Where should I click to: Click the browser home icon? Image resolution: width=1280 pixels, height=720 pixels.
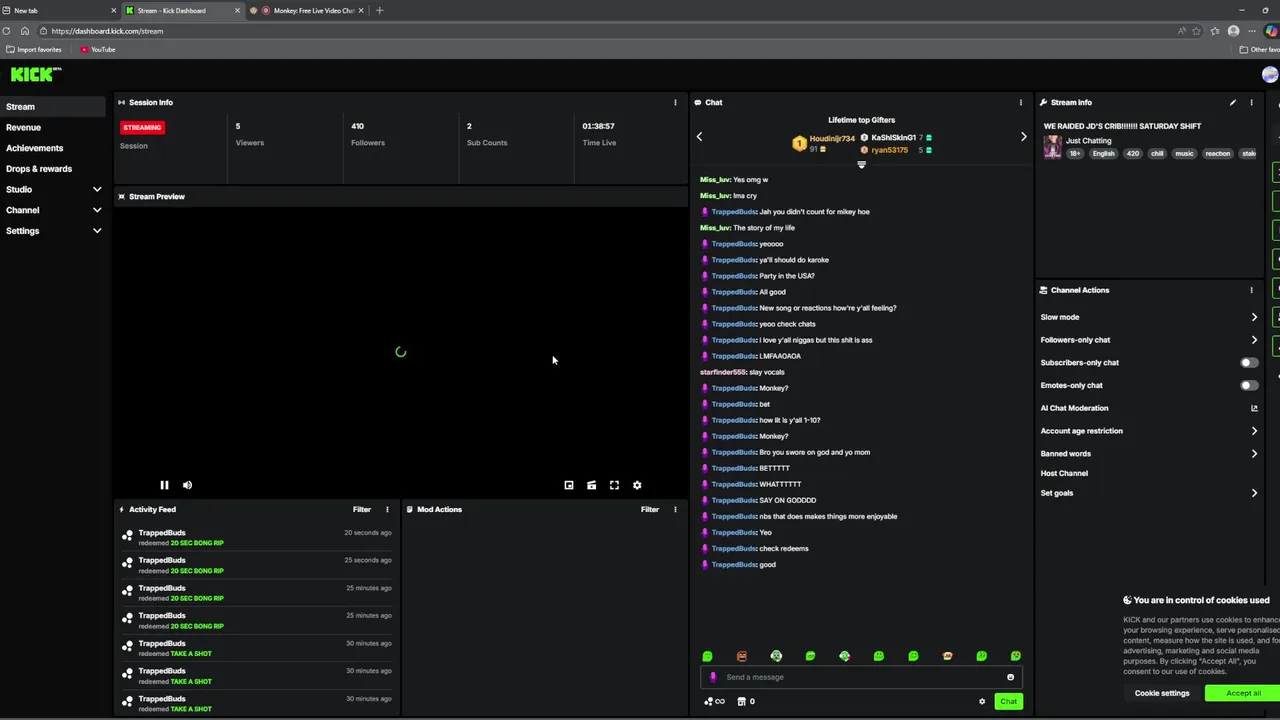click(x=25, y=31)
